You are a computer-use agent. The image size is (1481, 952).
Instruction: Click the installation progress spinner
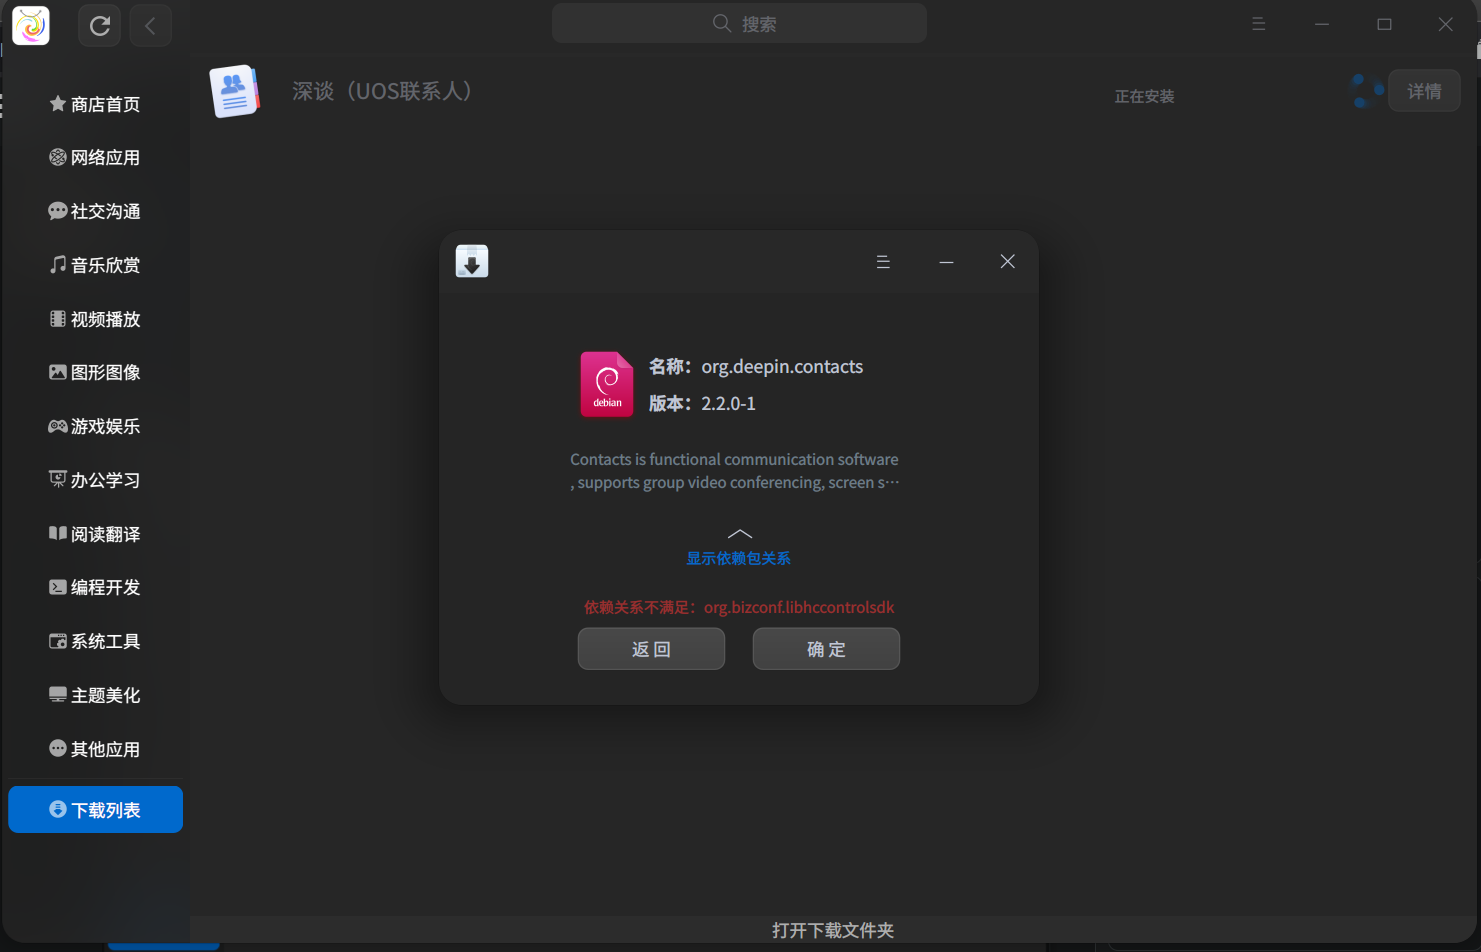coord(1366,90)
